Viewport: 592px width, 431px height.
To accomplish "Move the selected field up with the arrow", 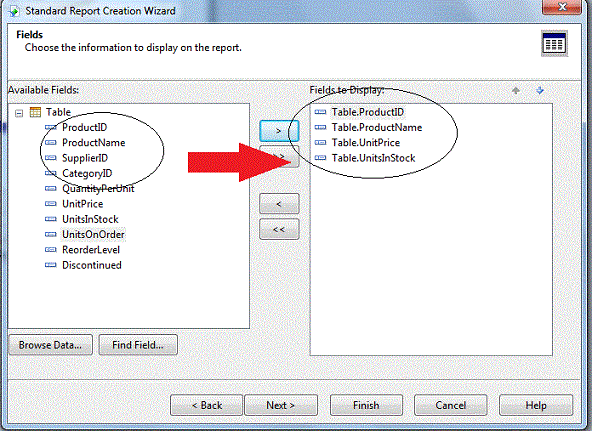I will coord(516,90).
